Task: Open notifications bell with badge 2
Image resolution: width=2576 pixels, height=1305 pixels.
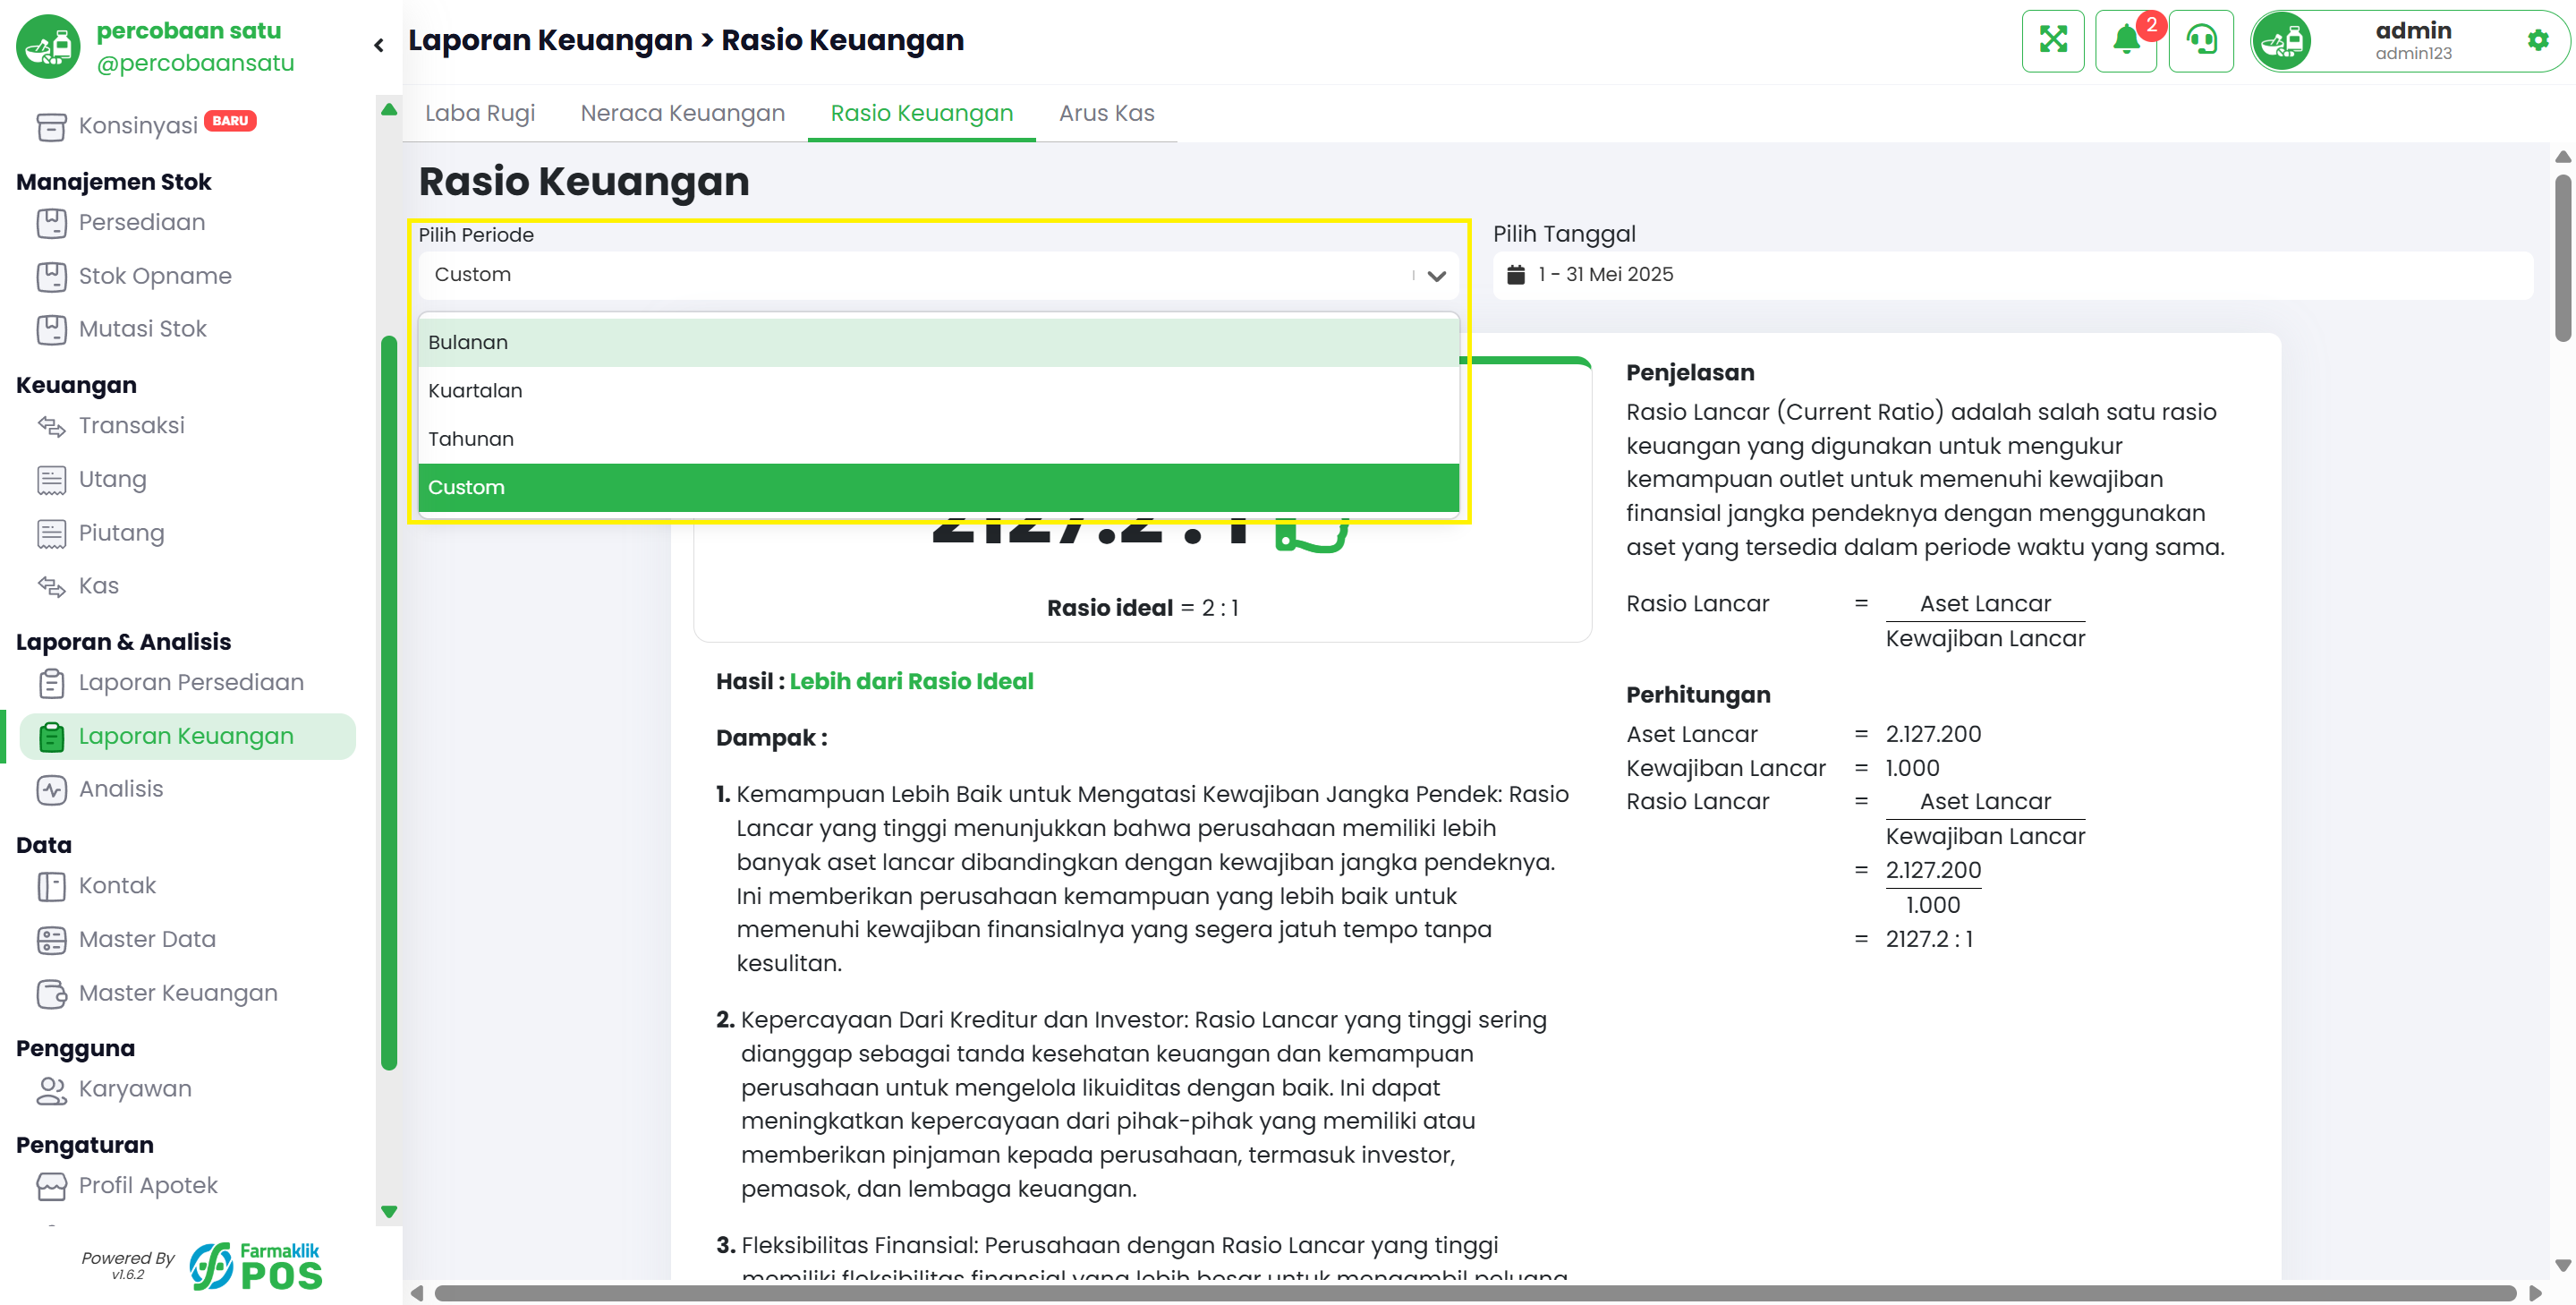Action: (2126, 41)
